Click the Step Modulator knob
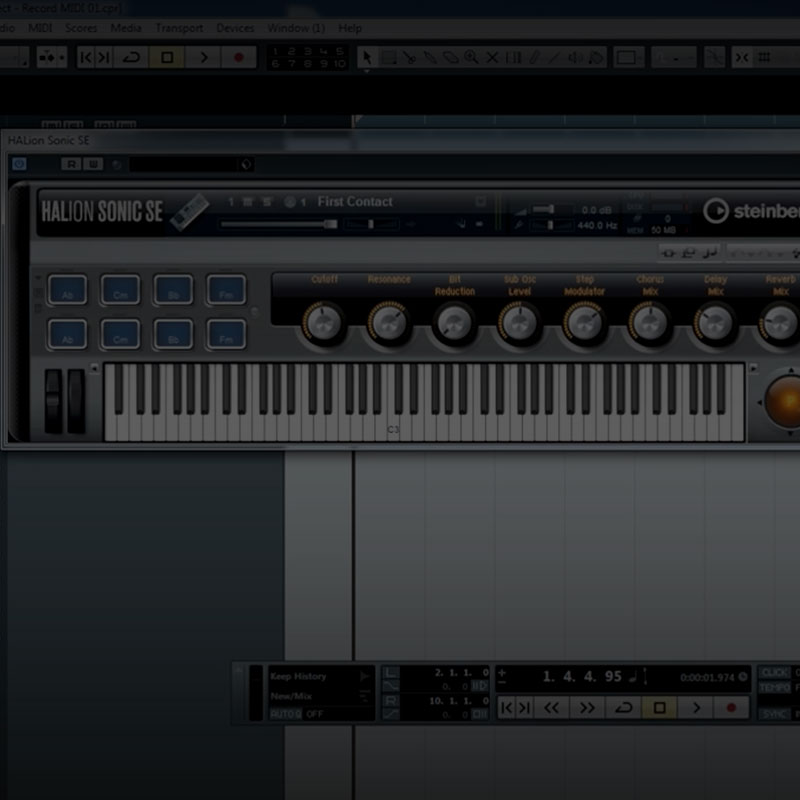This screenshot has width=800, height=800. (585, 323)
